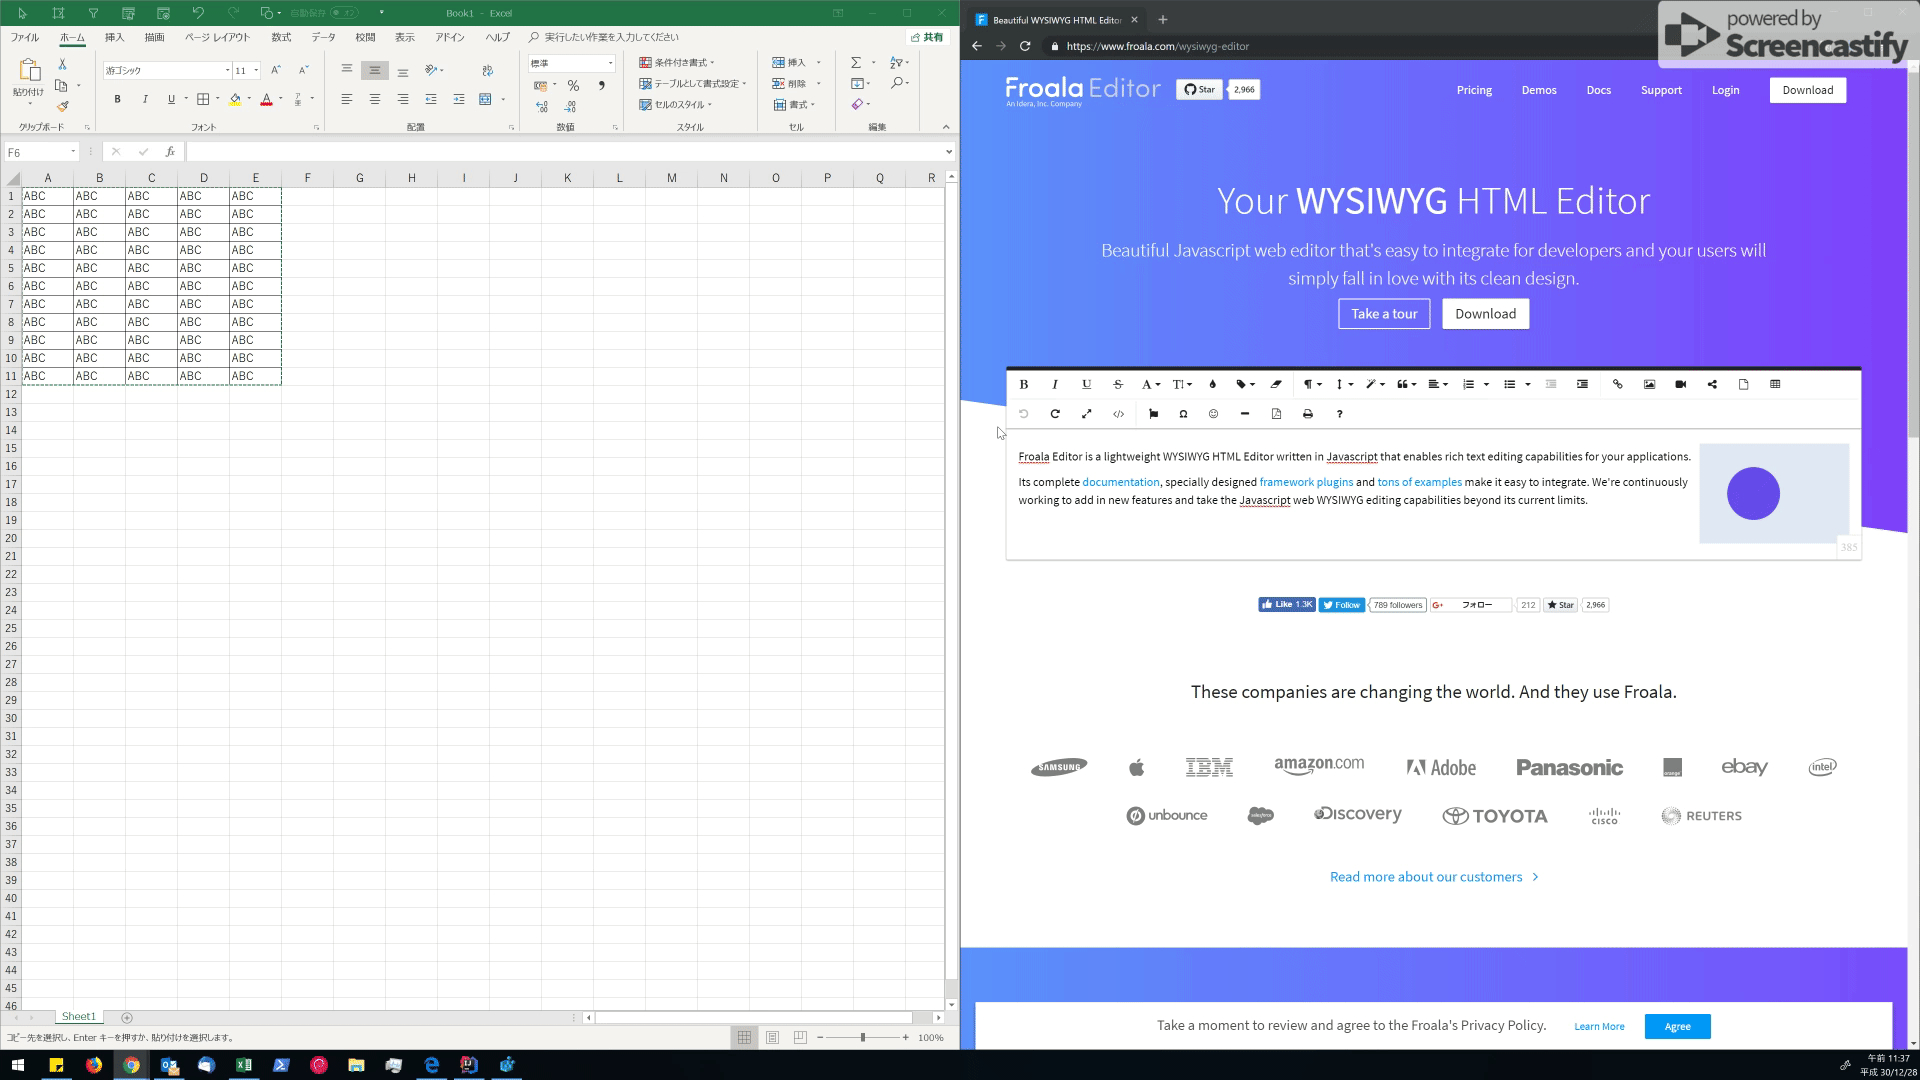Open the number format dropdown in Excel
Image resolution: width=1920 pixels, height=1080 pixels.
[x=610, y=63]
